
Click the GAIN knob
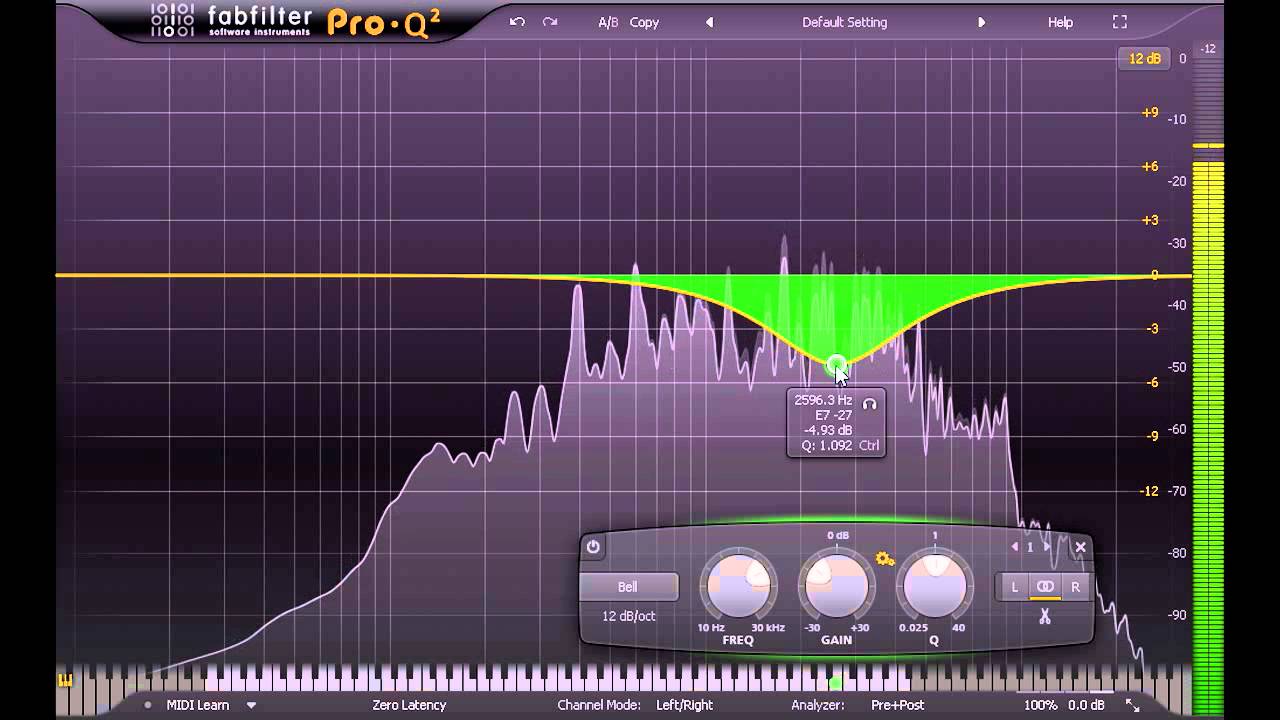pyautogui.click(x=837, y=586)
